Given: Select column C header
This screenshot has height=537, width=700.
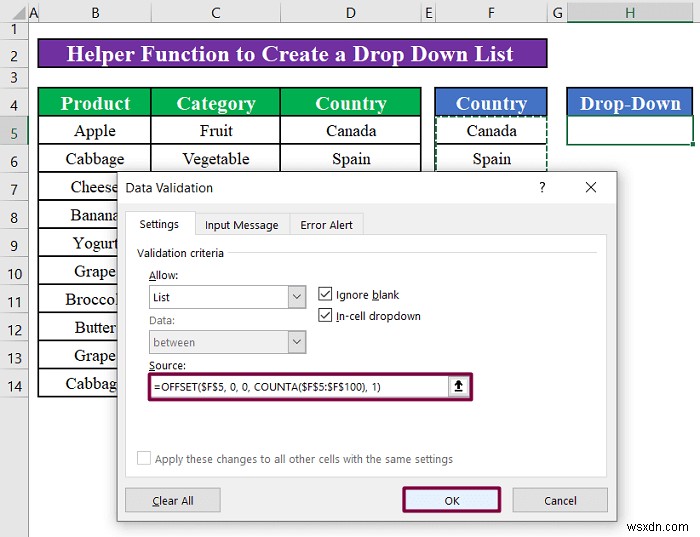Looking at the screenshot, I should 216,13.
